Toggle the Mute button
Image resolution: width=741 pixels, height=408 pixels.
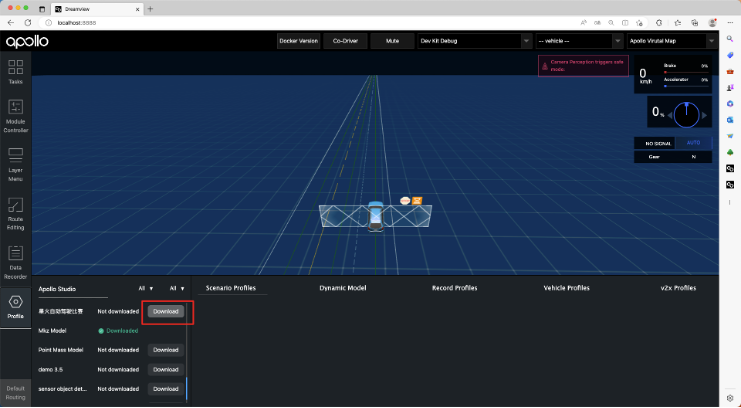pyautogui.click(x=392, y=41)
